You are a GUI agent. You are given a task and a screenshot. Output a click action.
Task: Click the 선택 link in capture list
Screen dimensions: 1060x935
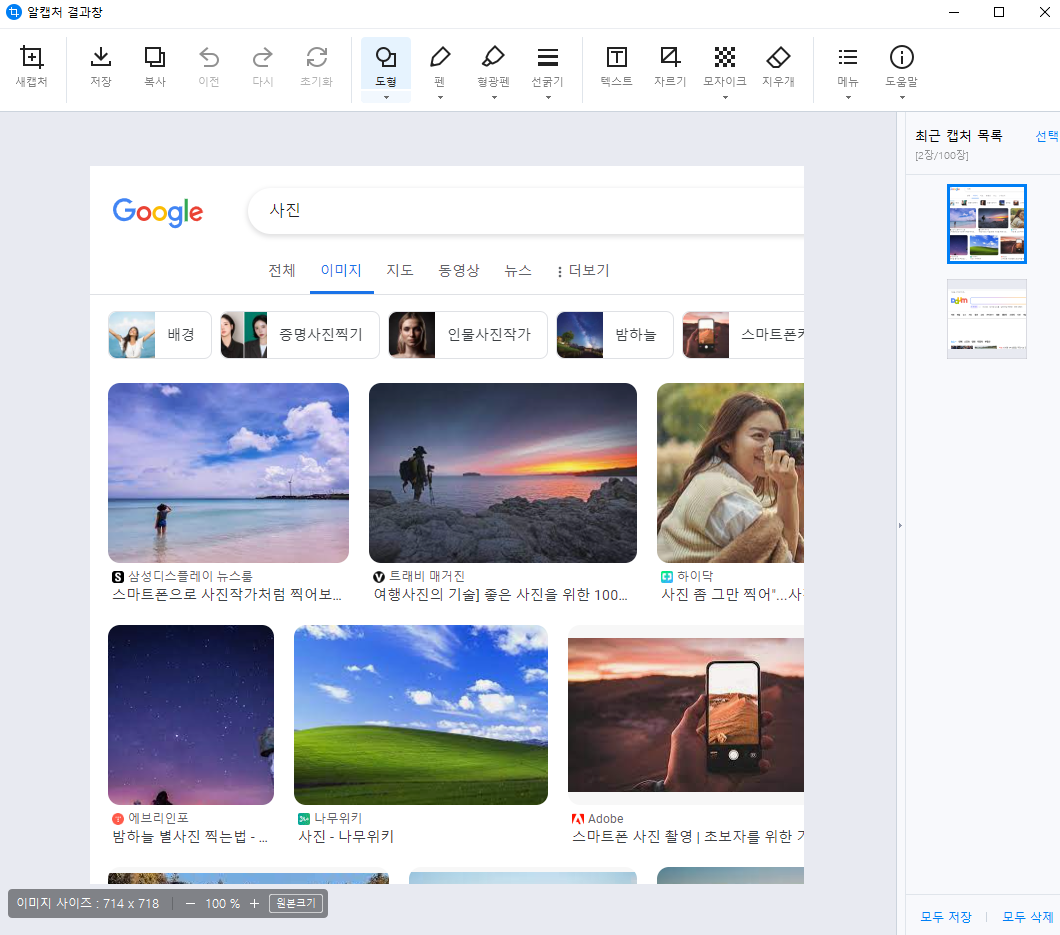pyautogui.click(x=1047, y=136)
